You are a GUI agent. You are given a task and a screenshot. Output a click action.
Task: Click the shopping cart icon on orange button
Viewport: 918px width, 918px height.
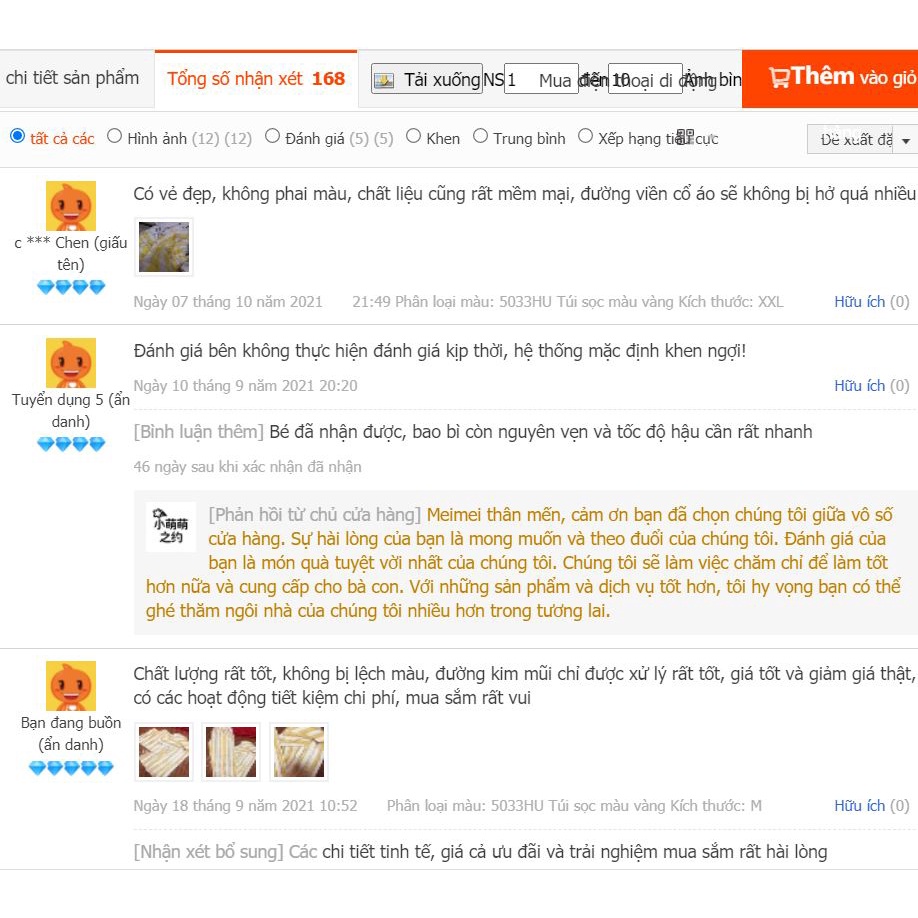click(779, 78)
